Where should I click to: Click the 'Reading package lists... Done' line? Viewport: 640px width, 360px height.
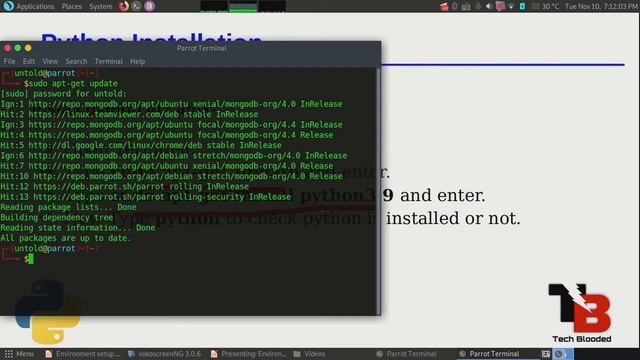(68, 207)
